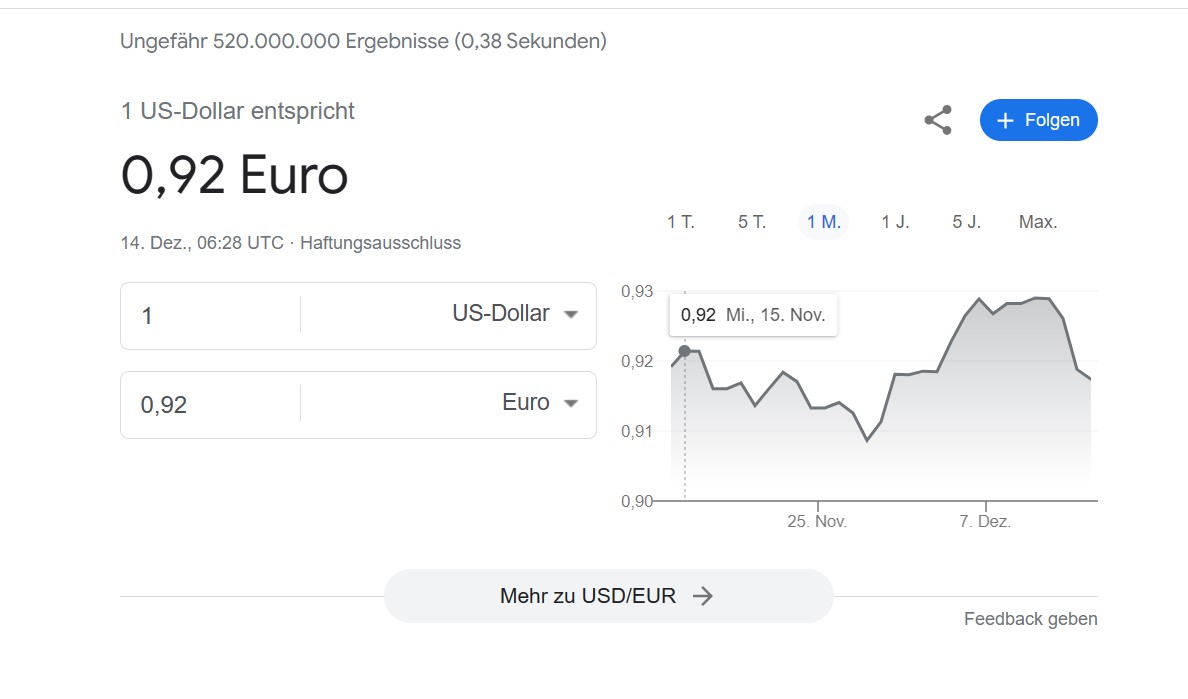Click the Feedback geben link
The image size is (1188, 699).
click(1030, 619)
